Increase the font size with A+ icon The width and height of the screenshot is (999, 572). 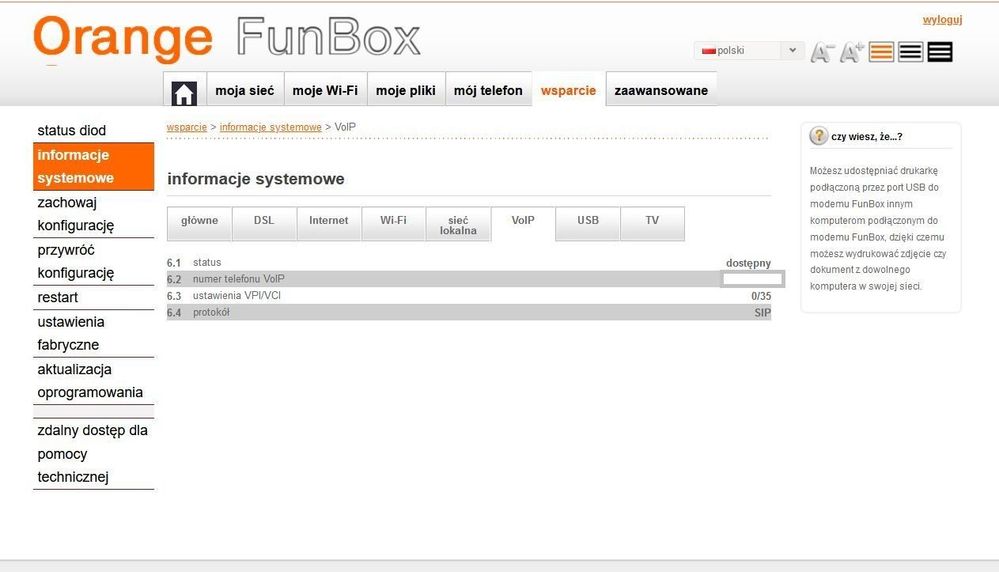point(852,52)
